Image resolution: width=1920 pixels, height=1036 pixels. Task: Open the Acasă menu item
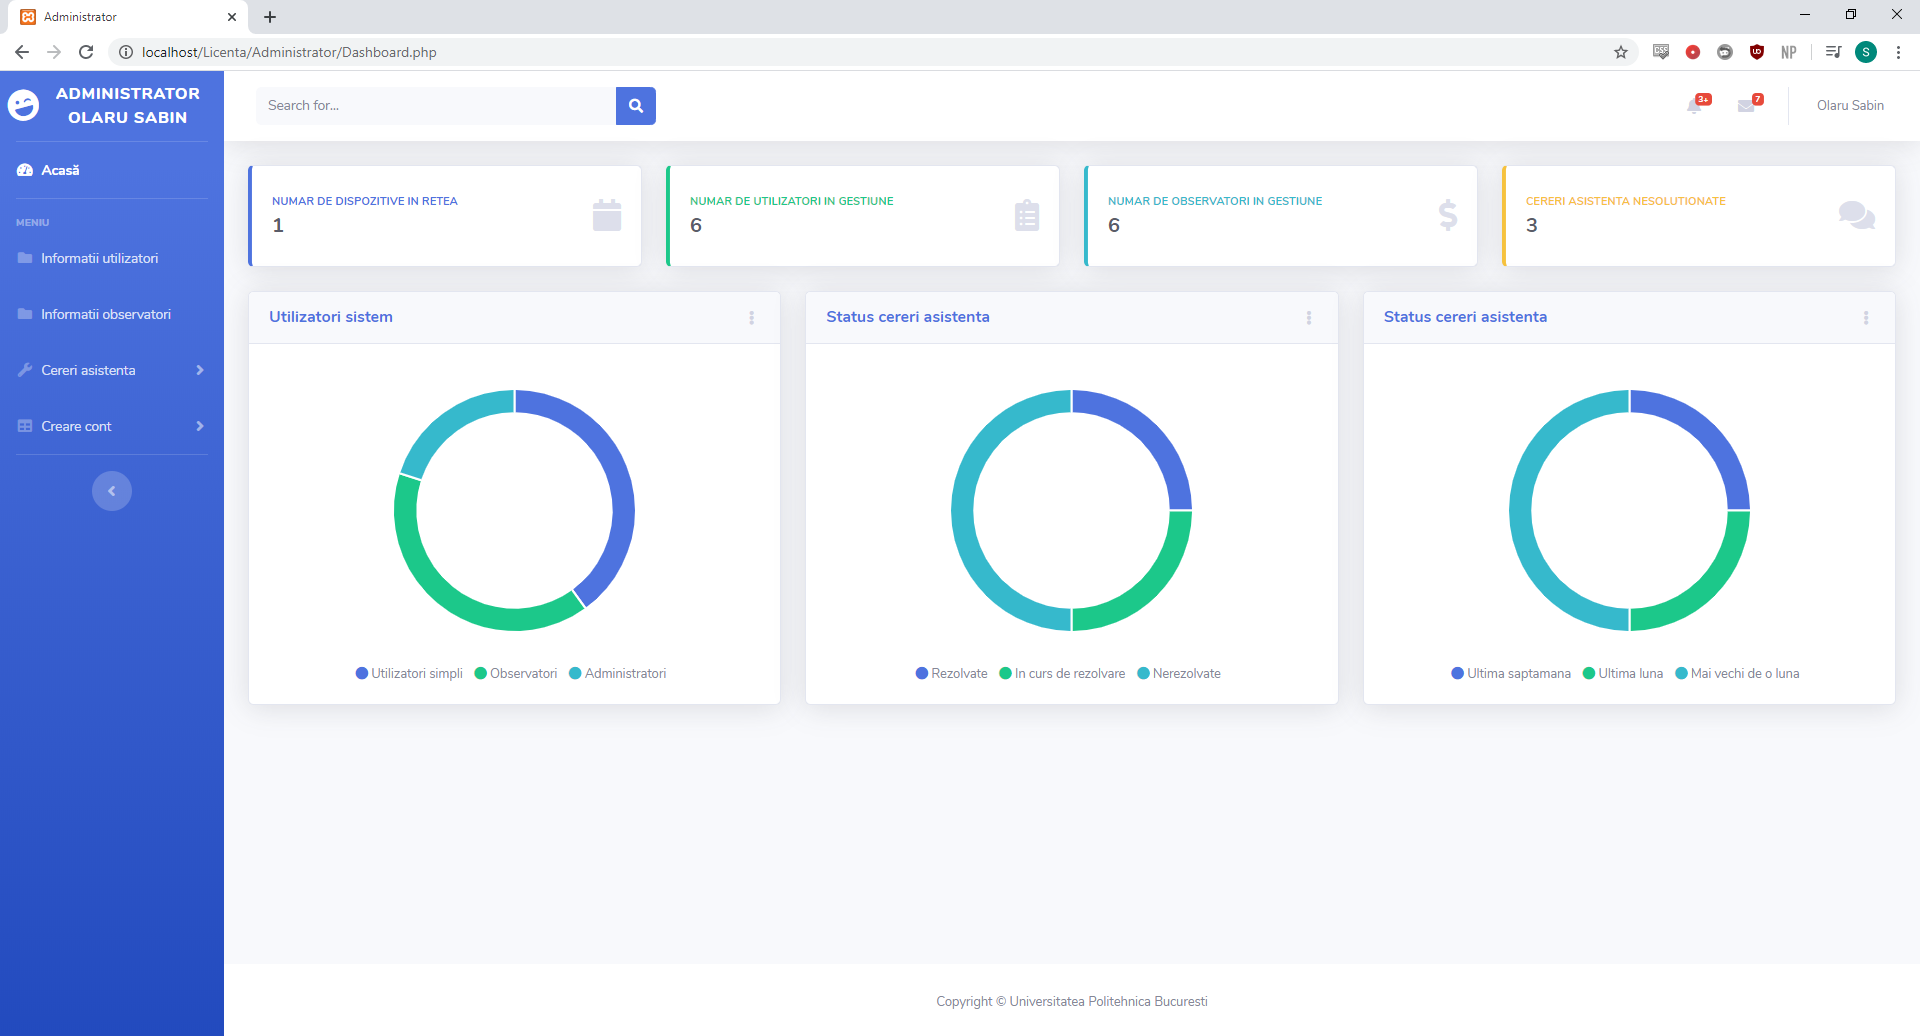[x=60, y=170]
